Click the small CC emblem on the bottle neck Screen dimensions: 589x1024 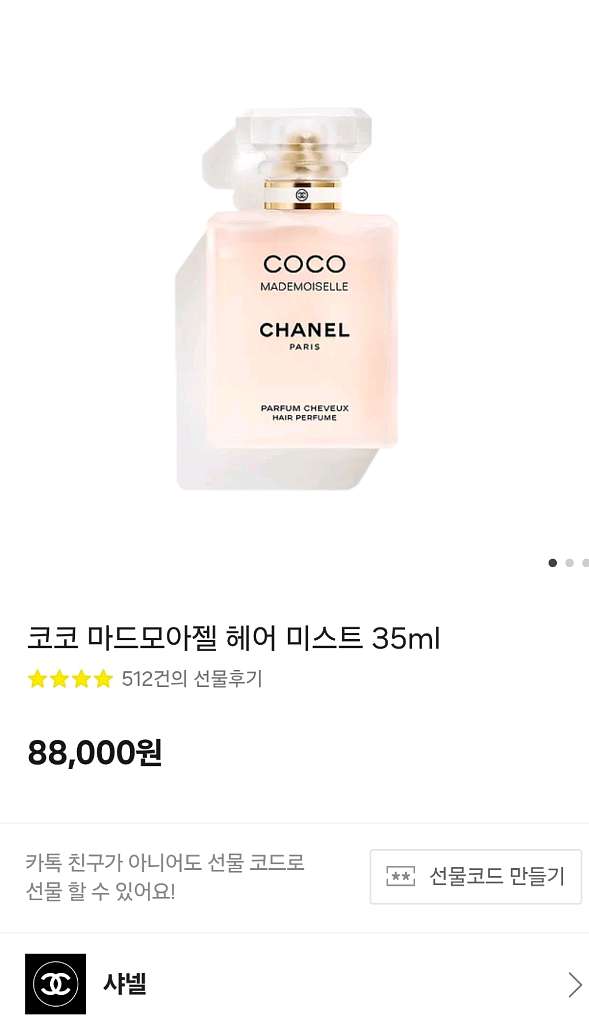pyautogui.click(x=302, y=195)
